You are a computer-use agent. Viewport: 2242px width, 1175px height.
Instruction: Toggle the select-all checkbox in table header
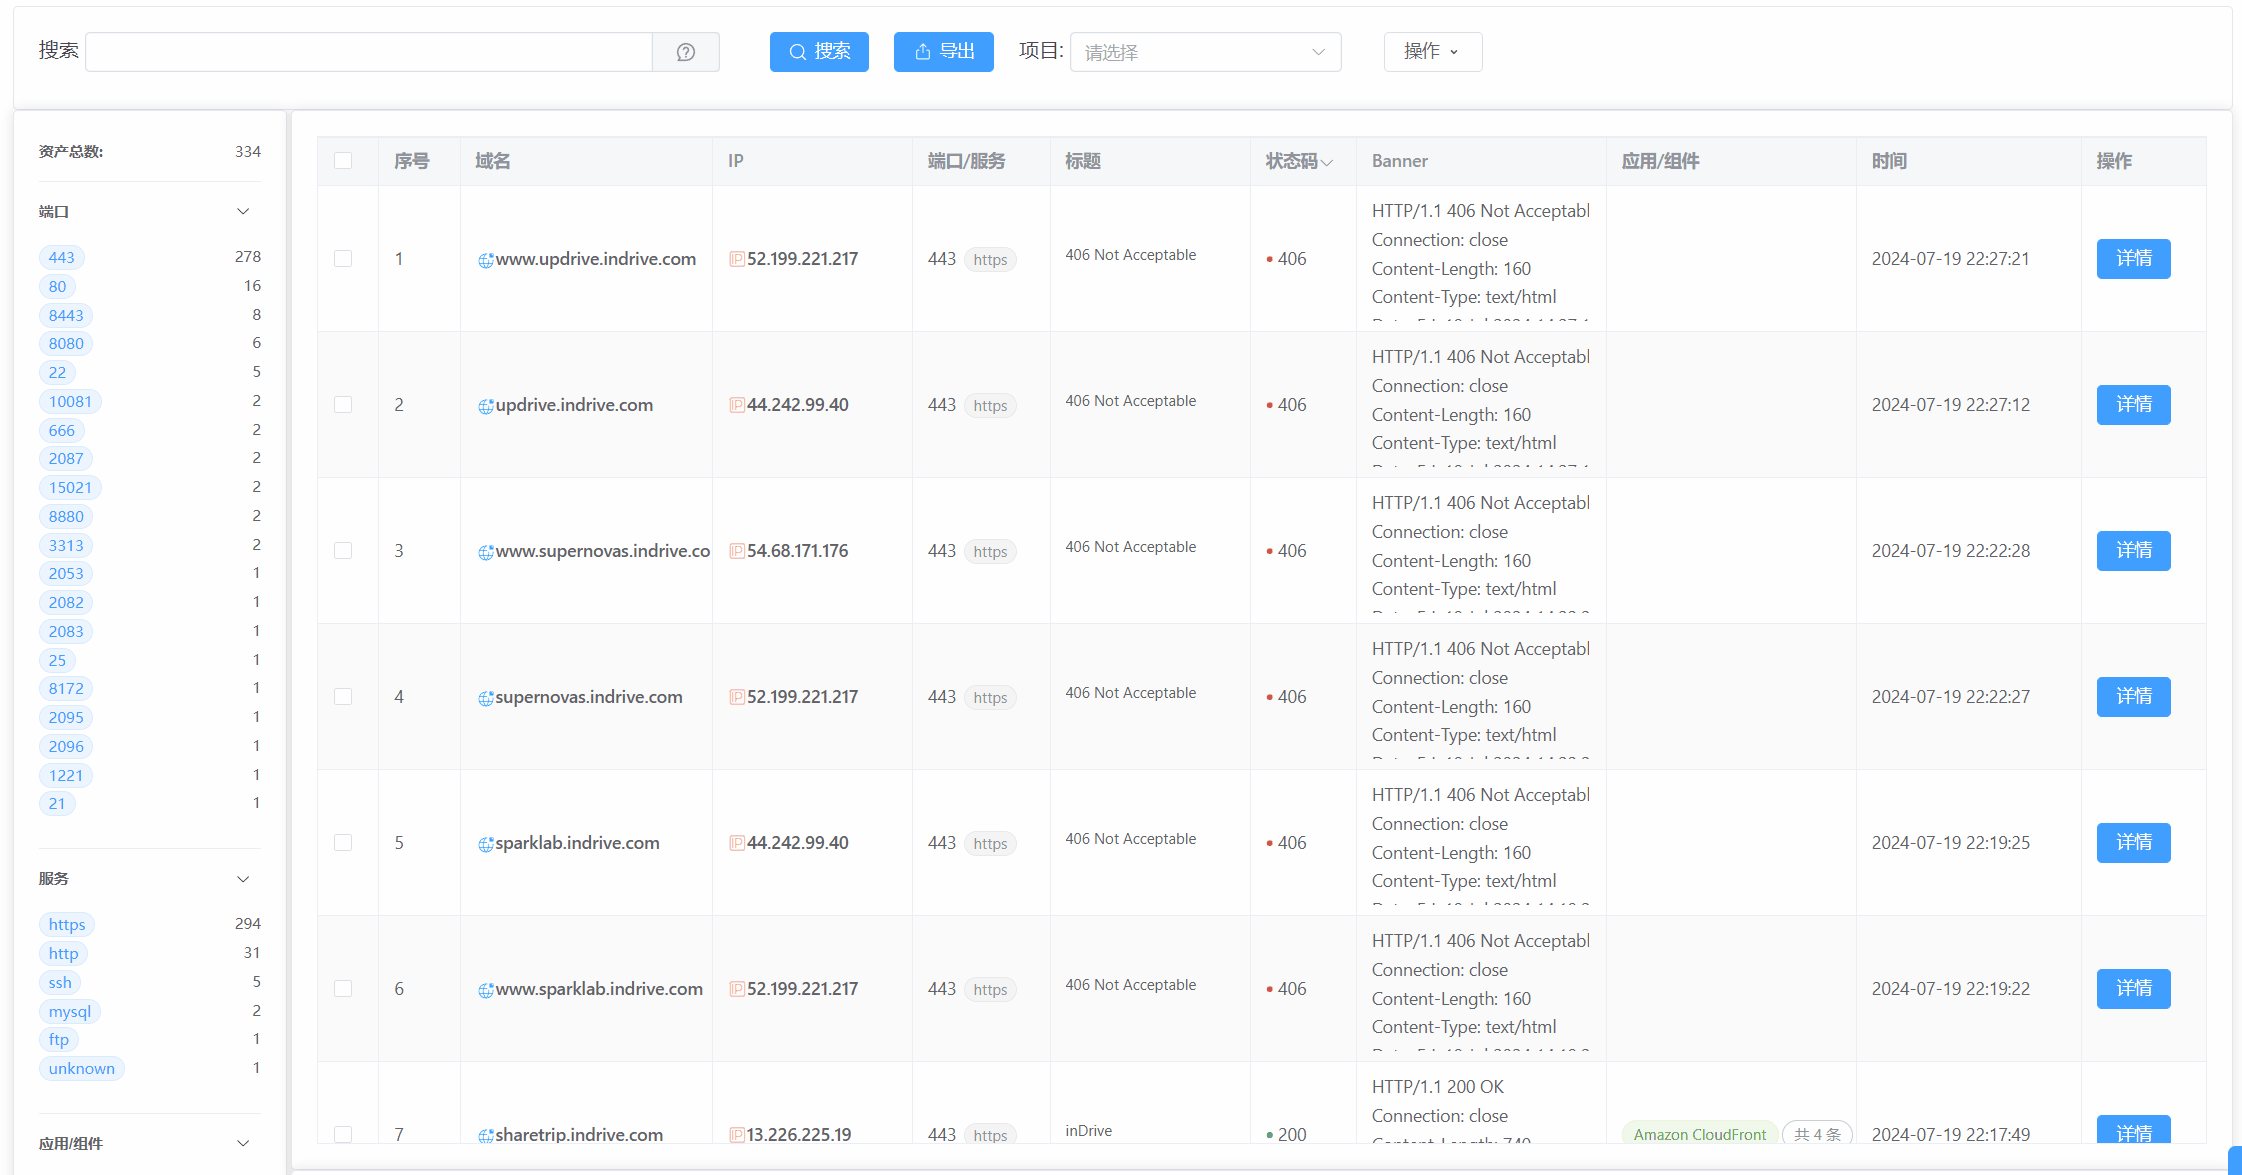[343, 161]
